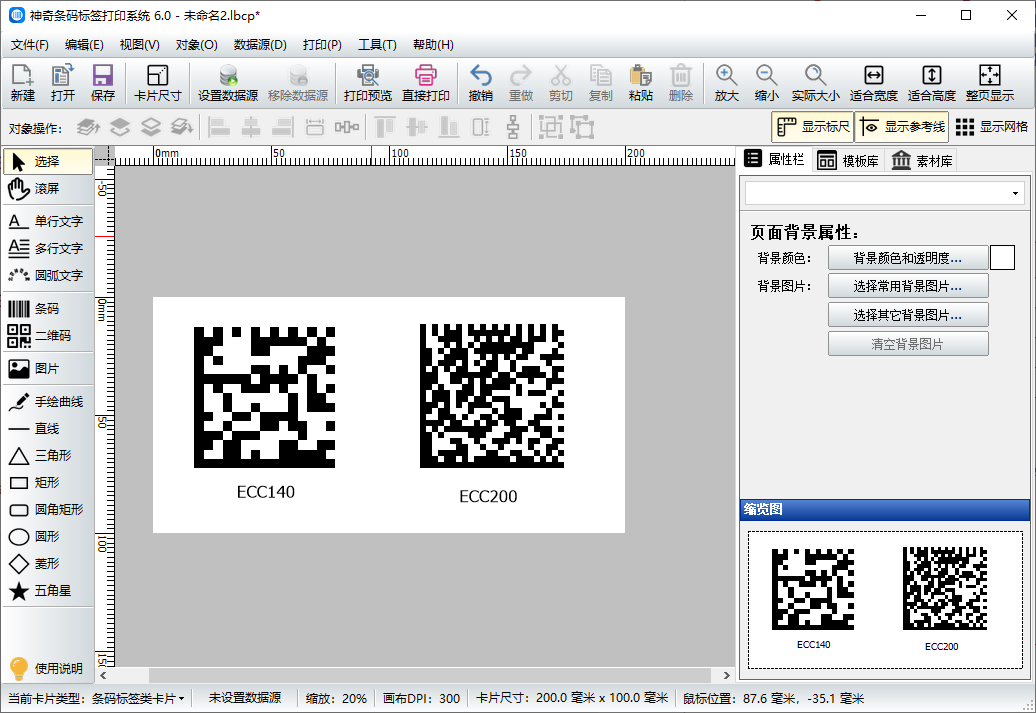
Task: Click the 新建 new file icon
Action: point(22,83)
